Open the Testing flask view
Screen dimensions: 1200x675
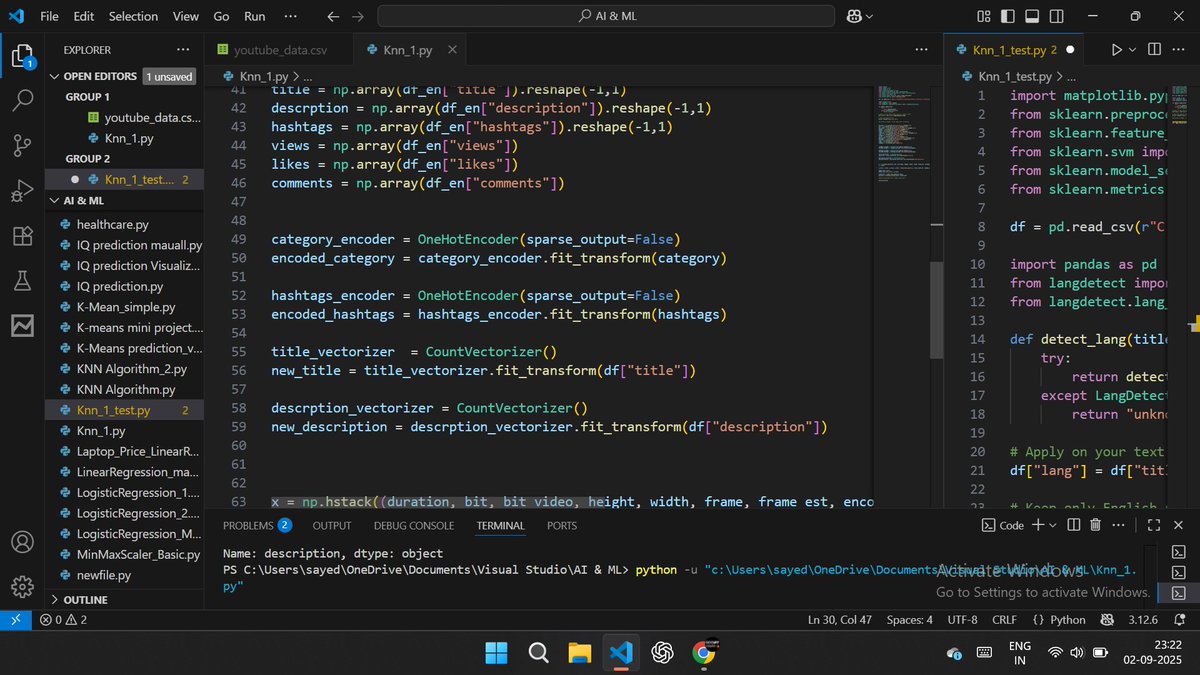point(22,282)
